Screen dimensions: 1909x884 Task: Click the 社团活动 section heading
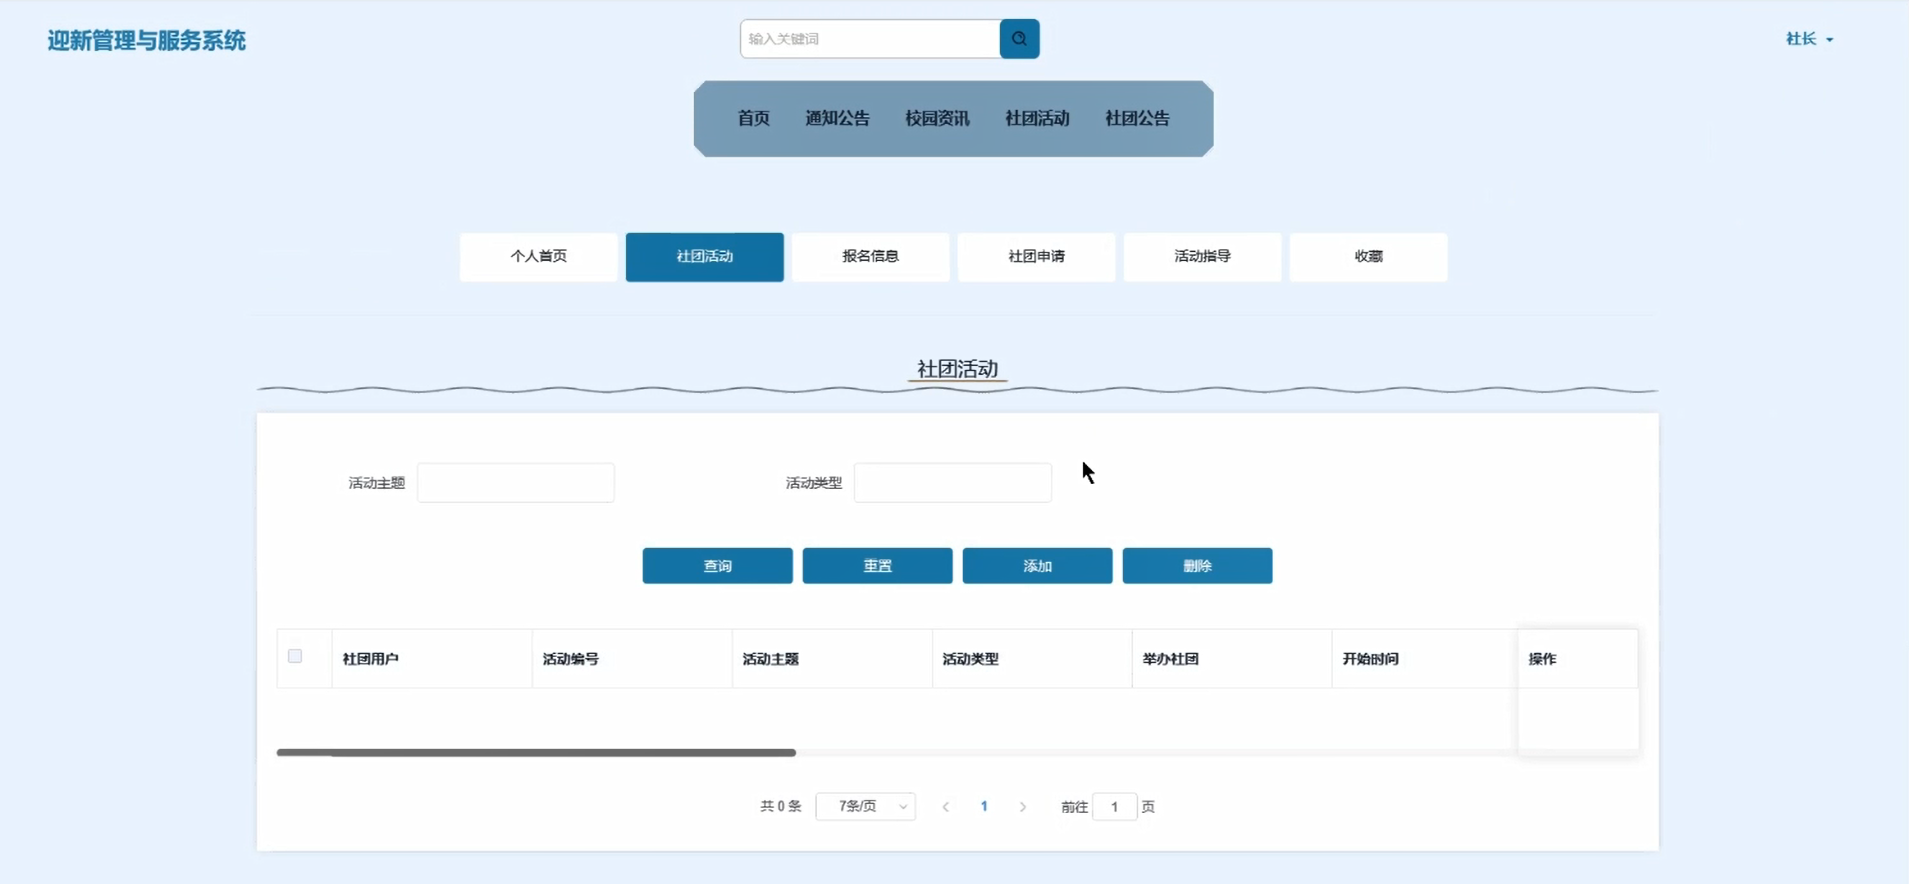pos(957,369)
